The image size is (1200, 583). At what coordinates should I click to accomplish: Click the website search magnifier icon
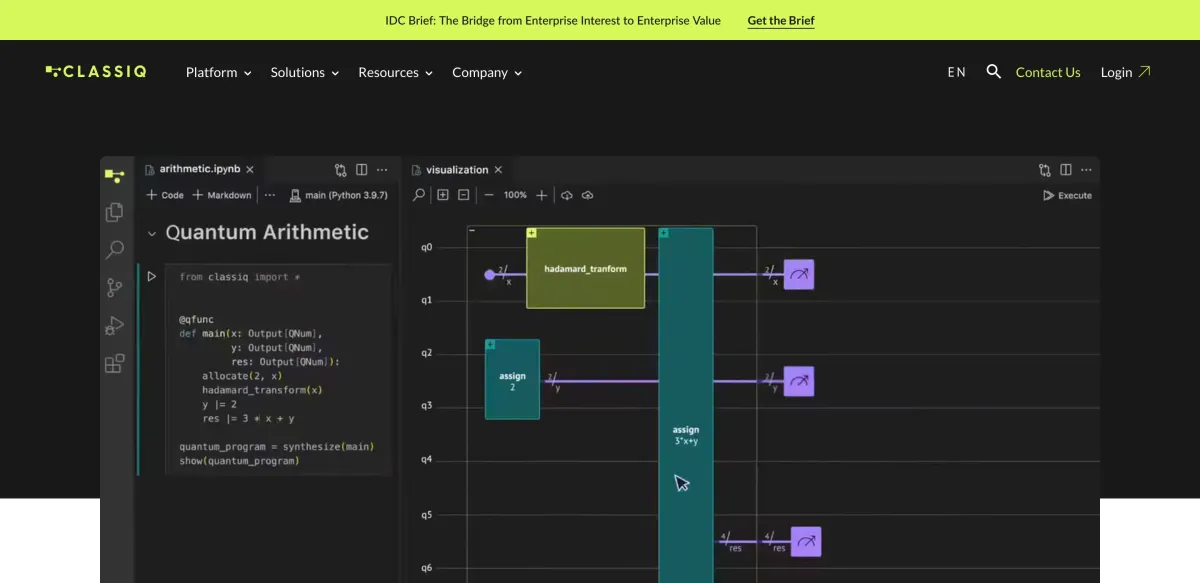click(993, 72)
